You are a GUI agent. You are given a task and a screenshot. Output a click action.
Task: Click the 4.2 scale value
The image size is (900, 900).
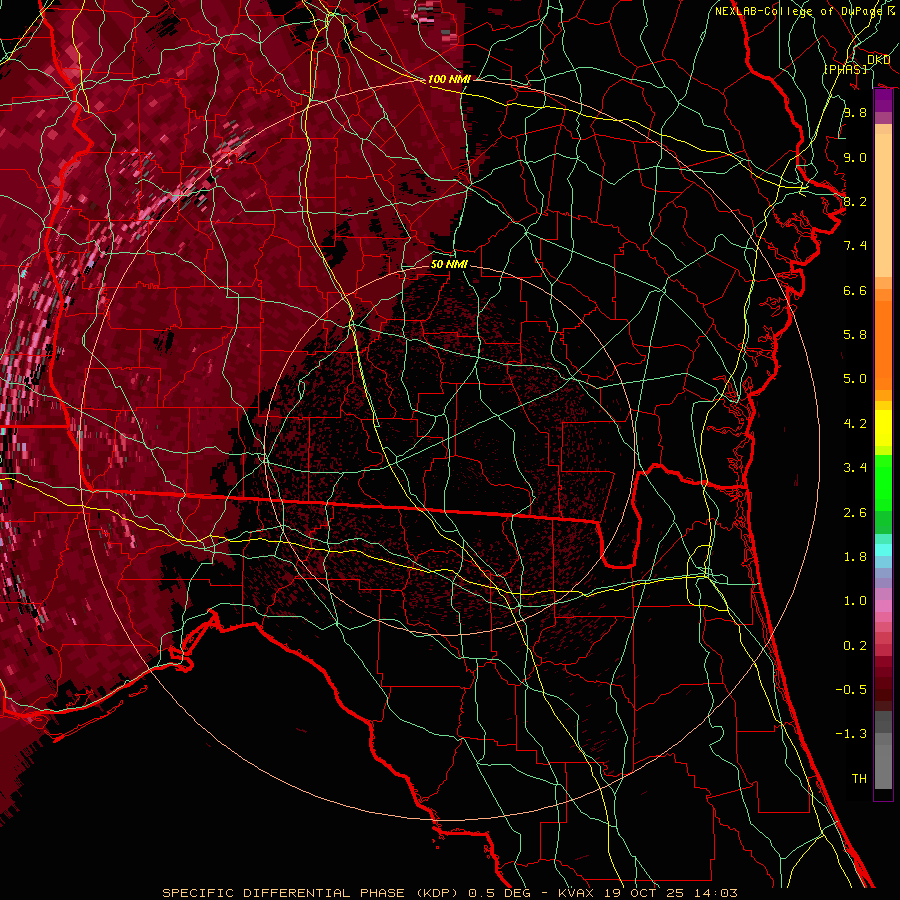(855, 424)
